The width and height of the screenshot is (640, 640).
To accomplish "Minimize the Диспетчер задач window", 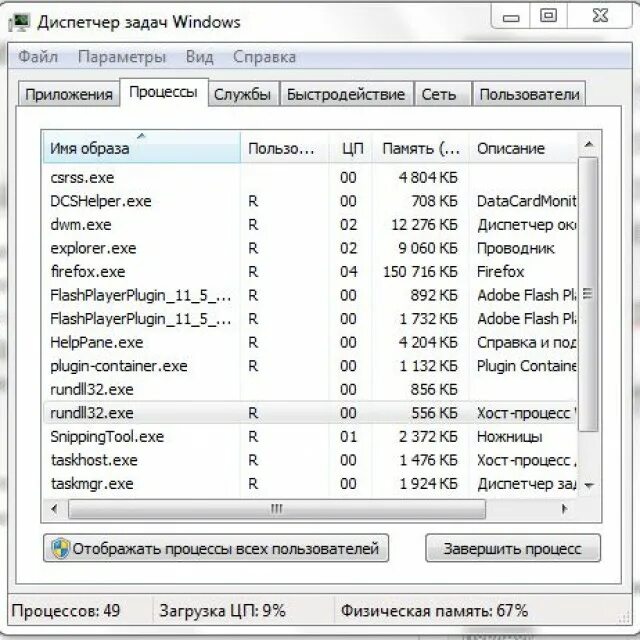I will 511,18.
